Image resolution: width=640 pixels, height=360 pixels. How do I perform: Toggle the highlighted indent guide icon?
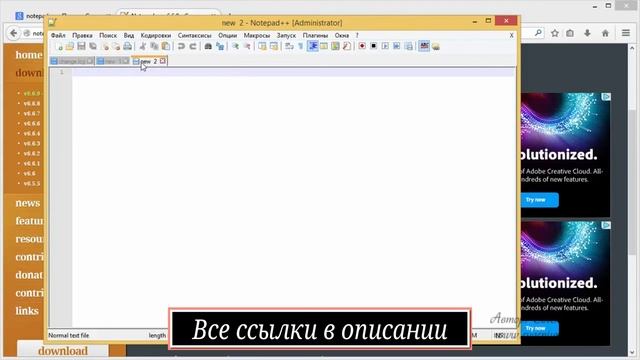pyautogui.click(x=313, y=47)
